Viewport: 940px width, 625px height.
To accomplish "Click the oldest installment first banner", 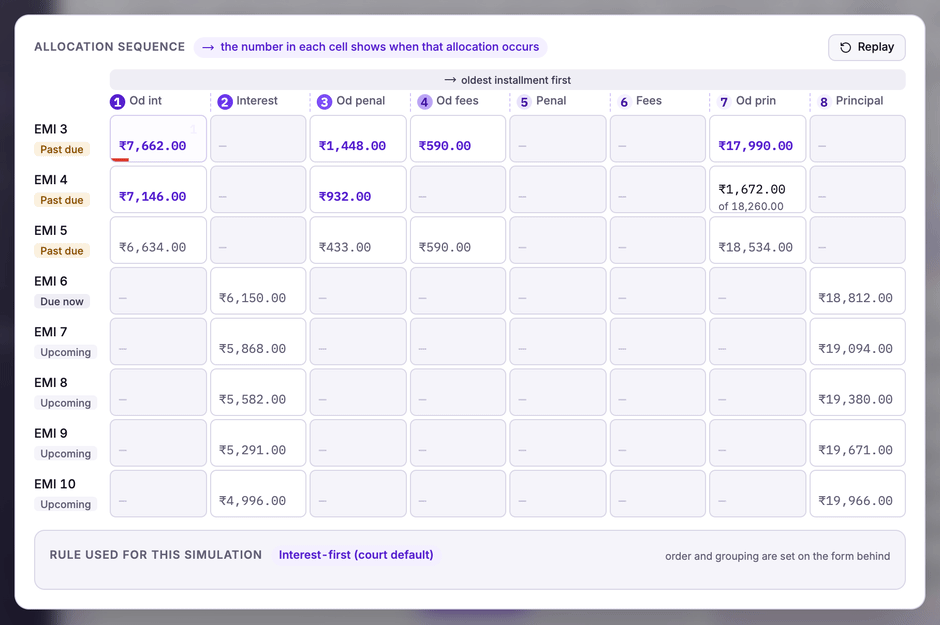I will click(507, 80).
